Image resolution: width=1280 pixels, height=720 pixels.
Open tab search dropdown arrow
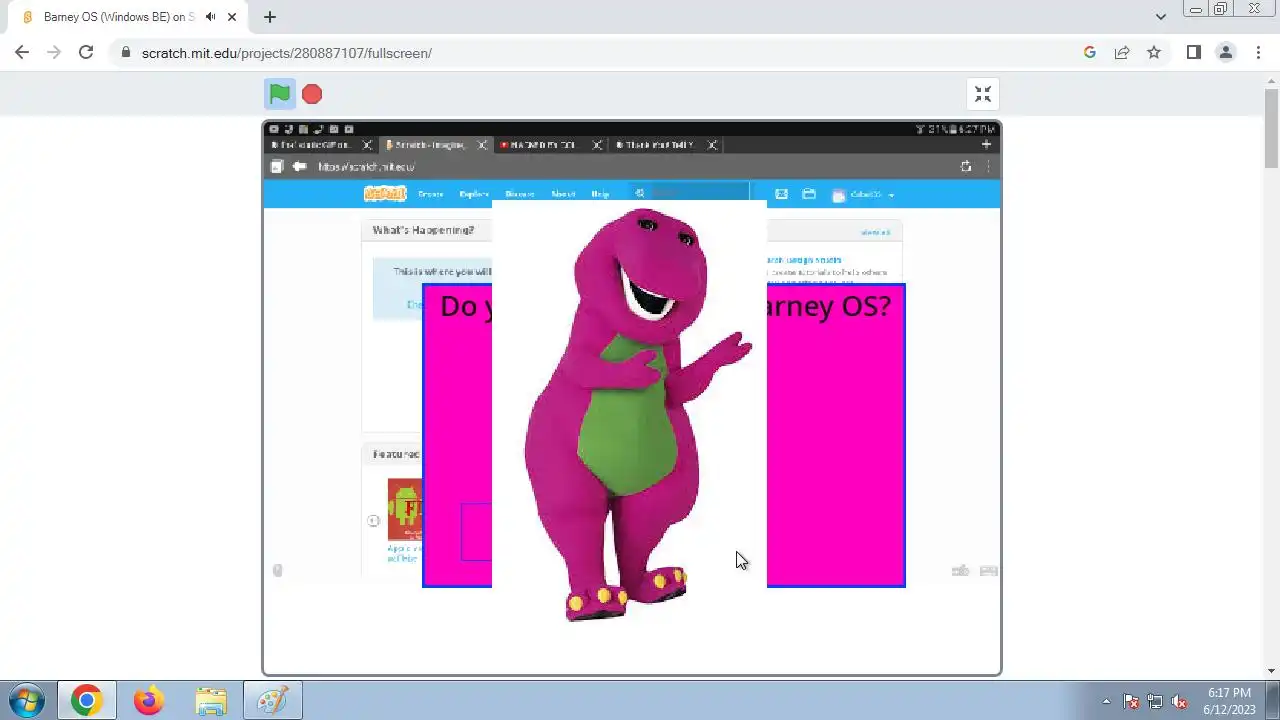[x=1161, y=17]
